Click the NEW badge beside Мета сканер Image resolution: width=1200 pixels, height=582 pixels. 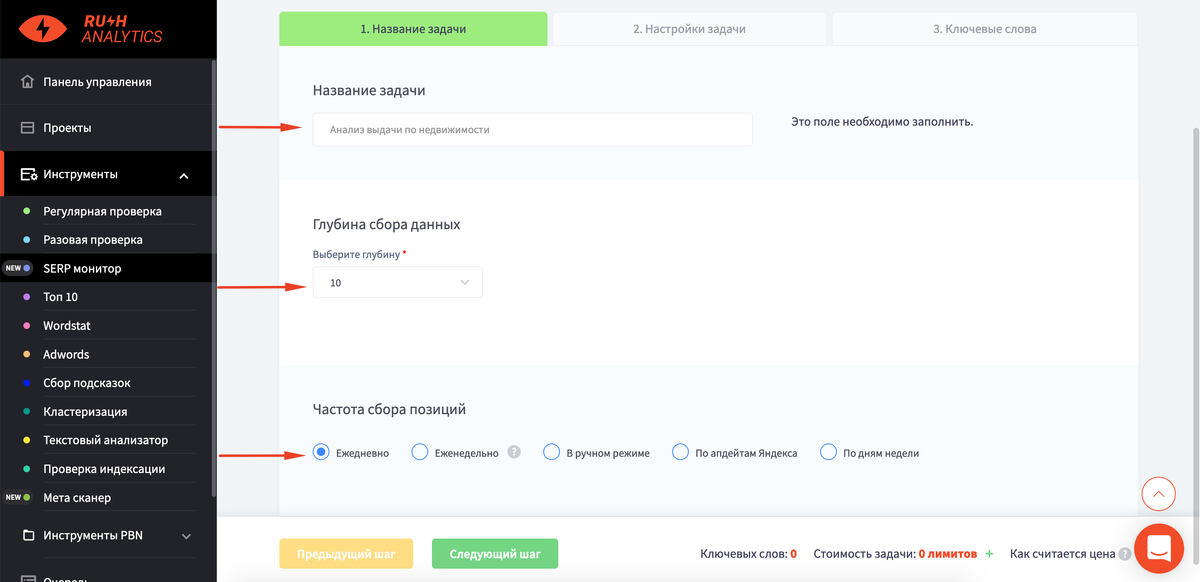click(x=13, y=497)
